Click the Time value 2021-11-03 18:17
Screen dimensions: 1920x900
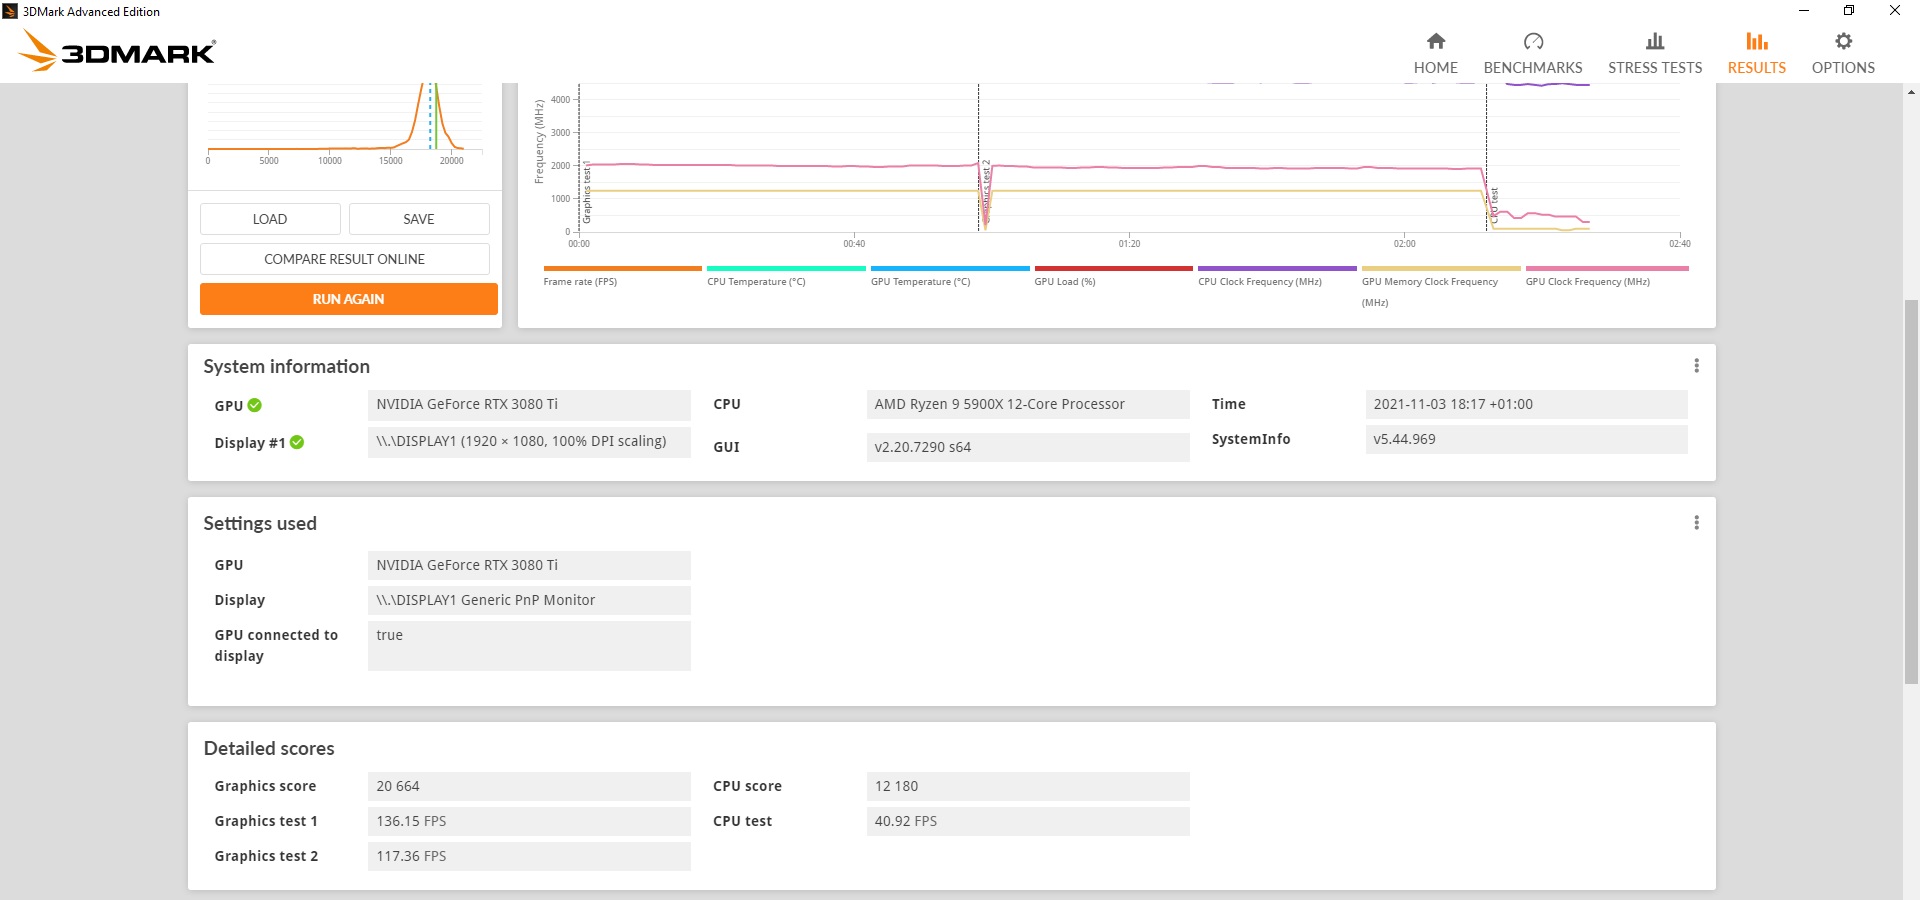click(x=1526, y=405)
